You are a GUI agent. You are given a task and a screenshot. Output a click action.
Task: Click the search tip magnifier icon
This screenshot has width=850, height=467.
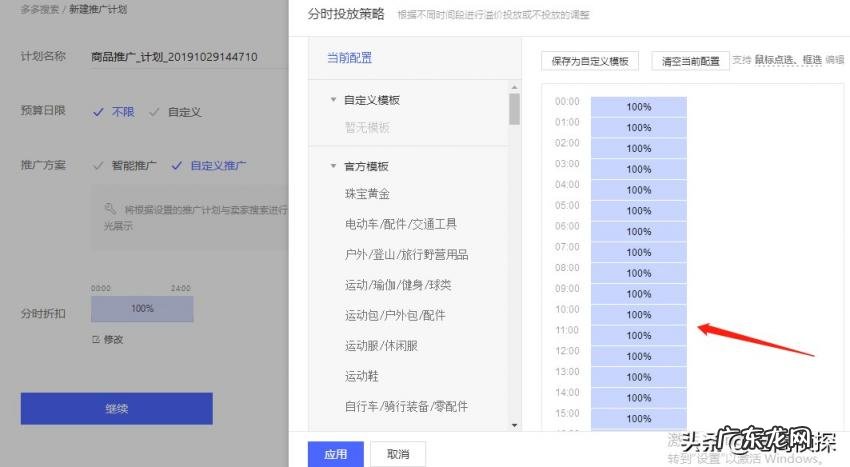[x=111, y=209]
